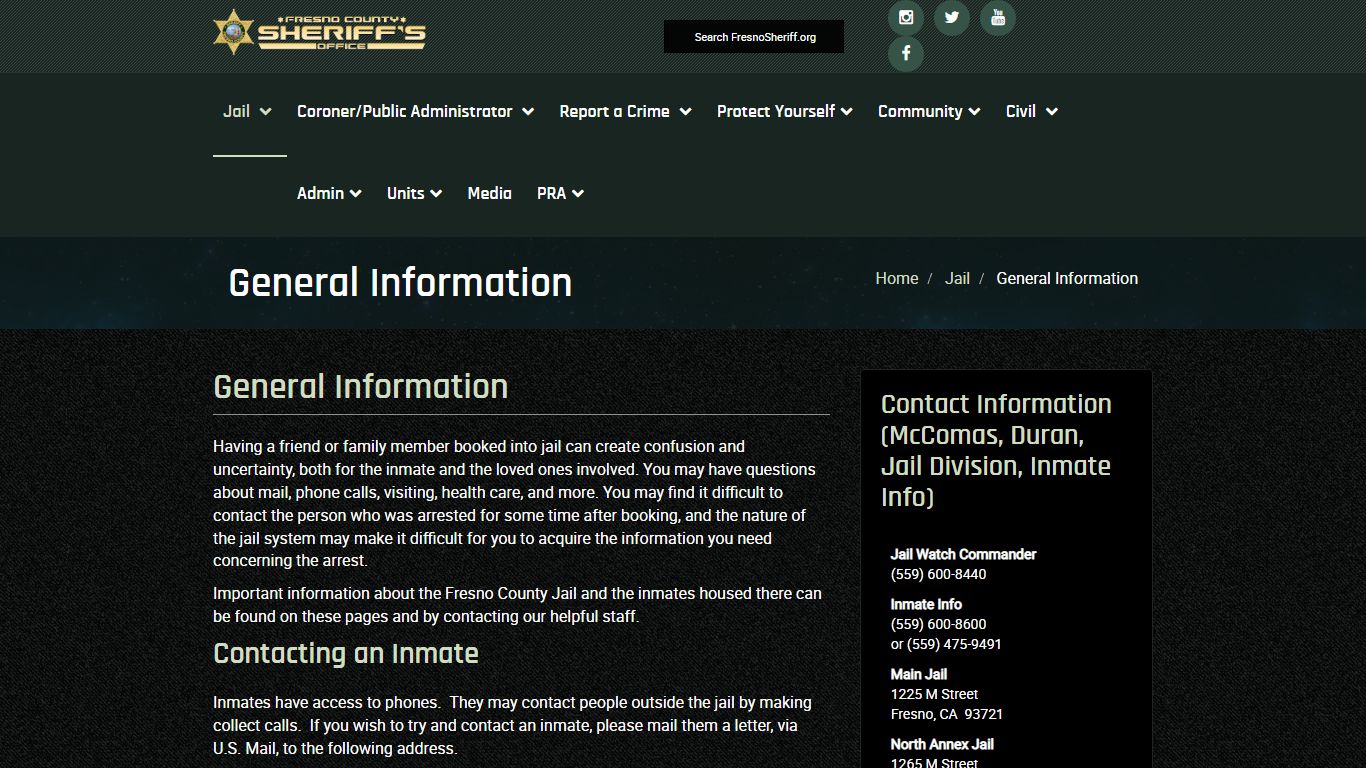Open the Report a Crime menu item

pos(615,111)
